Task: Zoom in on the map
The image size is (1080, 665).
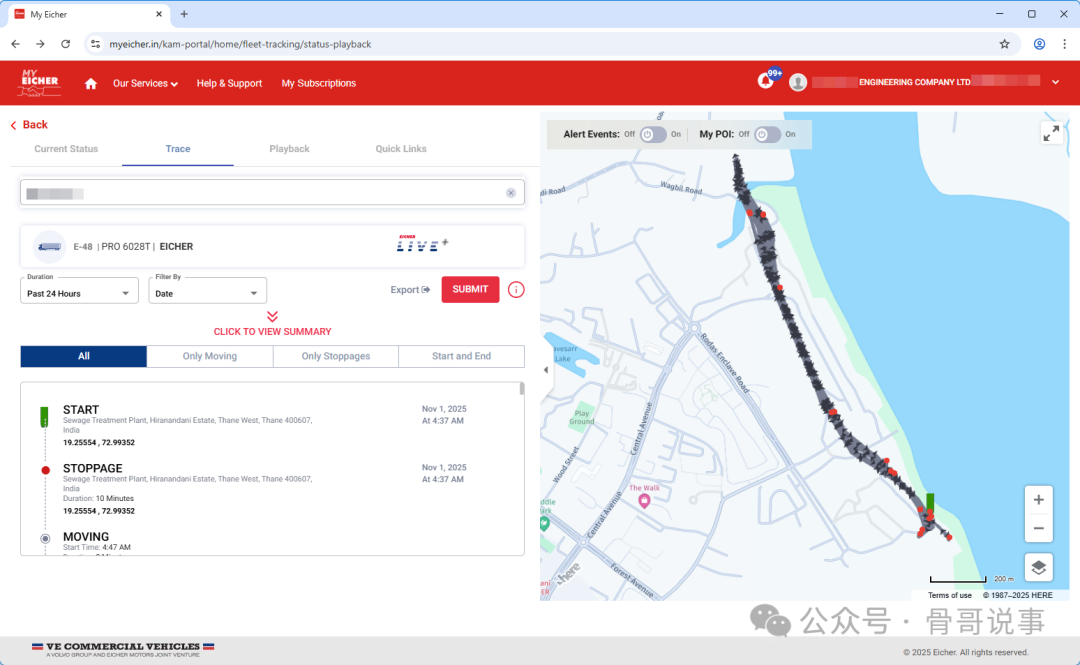Action: tap(1039, 500)
